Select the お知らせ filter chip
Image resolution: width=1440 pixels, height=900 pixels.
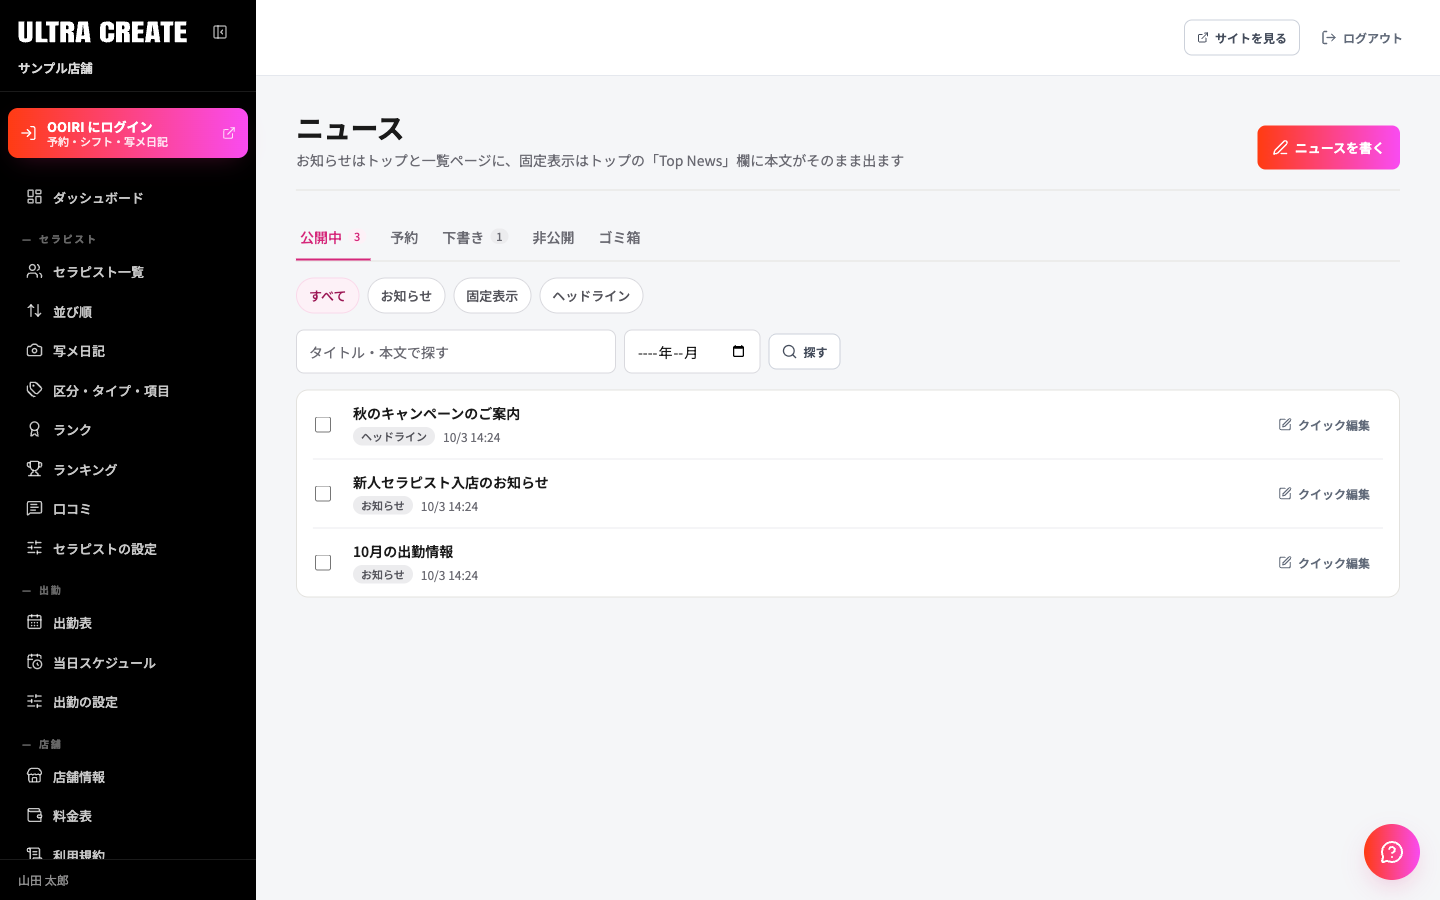(x=406, y=296)
